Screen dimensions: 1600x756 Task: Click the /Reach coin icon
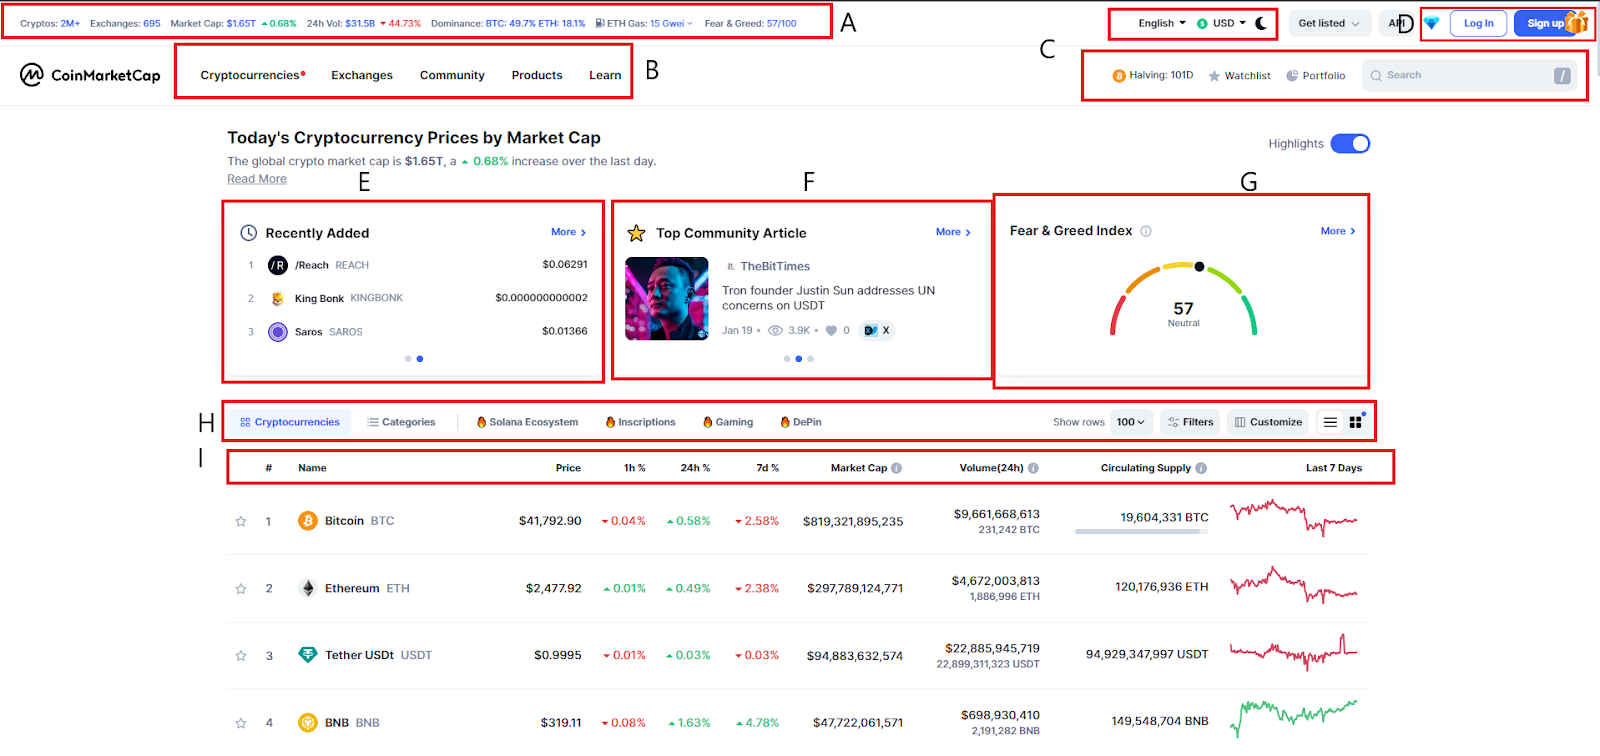278,265
